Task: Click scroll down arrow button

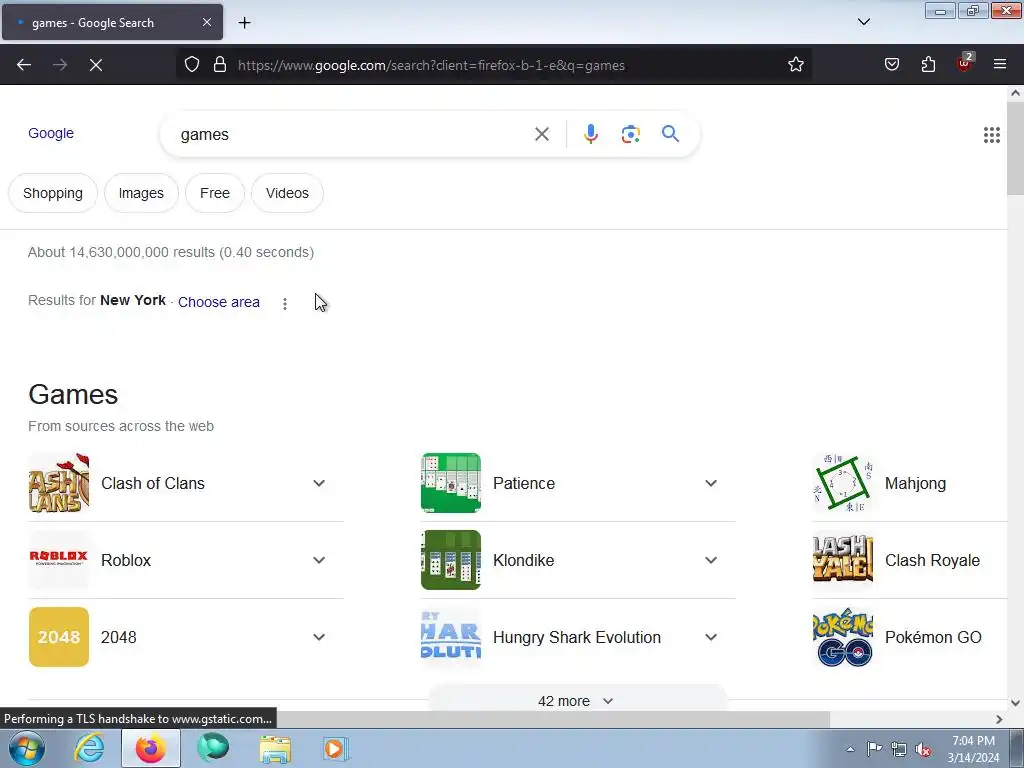Action: pyautogui.click(x=1015, y=703)
